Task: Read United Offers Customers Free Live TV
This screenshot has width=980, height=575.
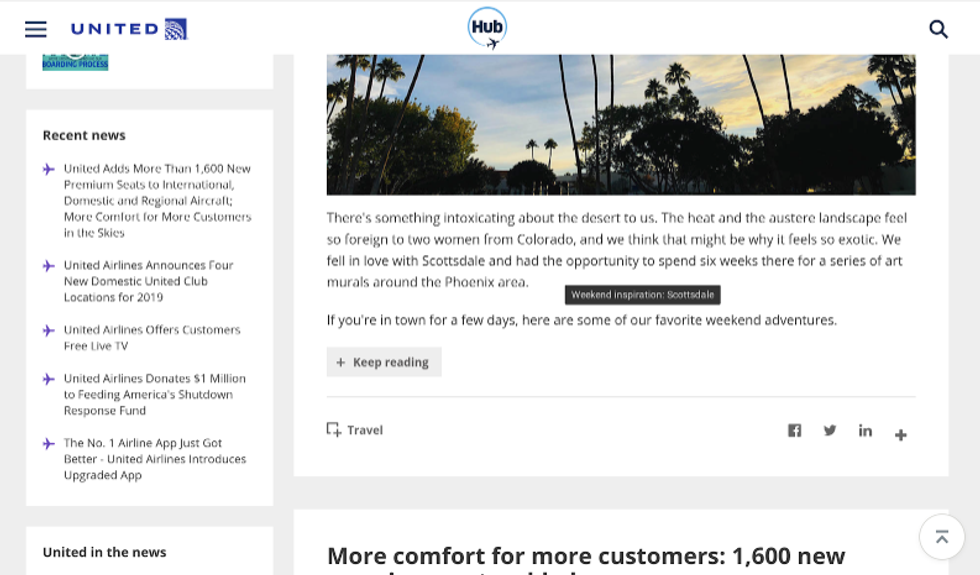Action: [152, 337]
